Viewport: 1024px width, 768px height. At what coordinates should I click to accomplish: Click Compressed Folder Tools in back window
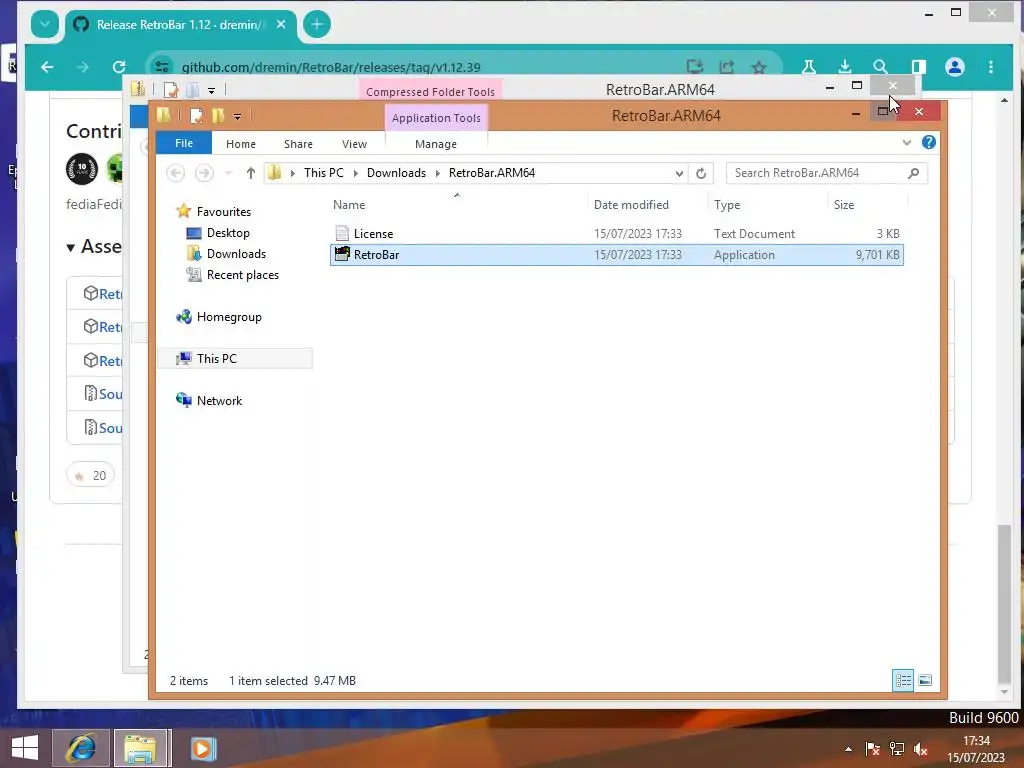pyautogui.click(x=430, y=91)
